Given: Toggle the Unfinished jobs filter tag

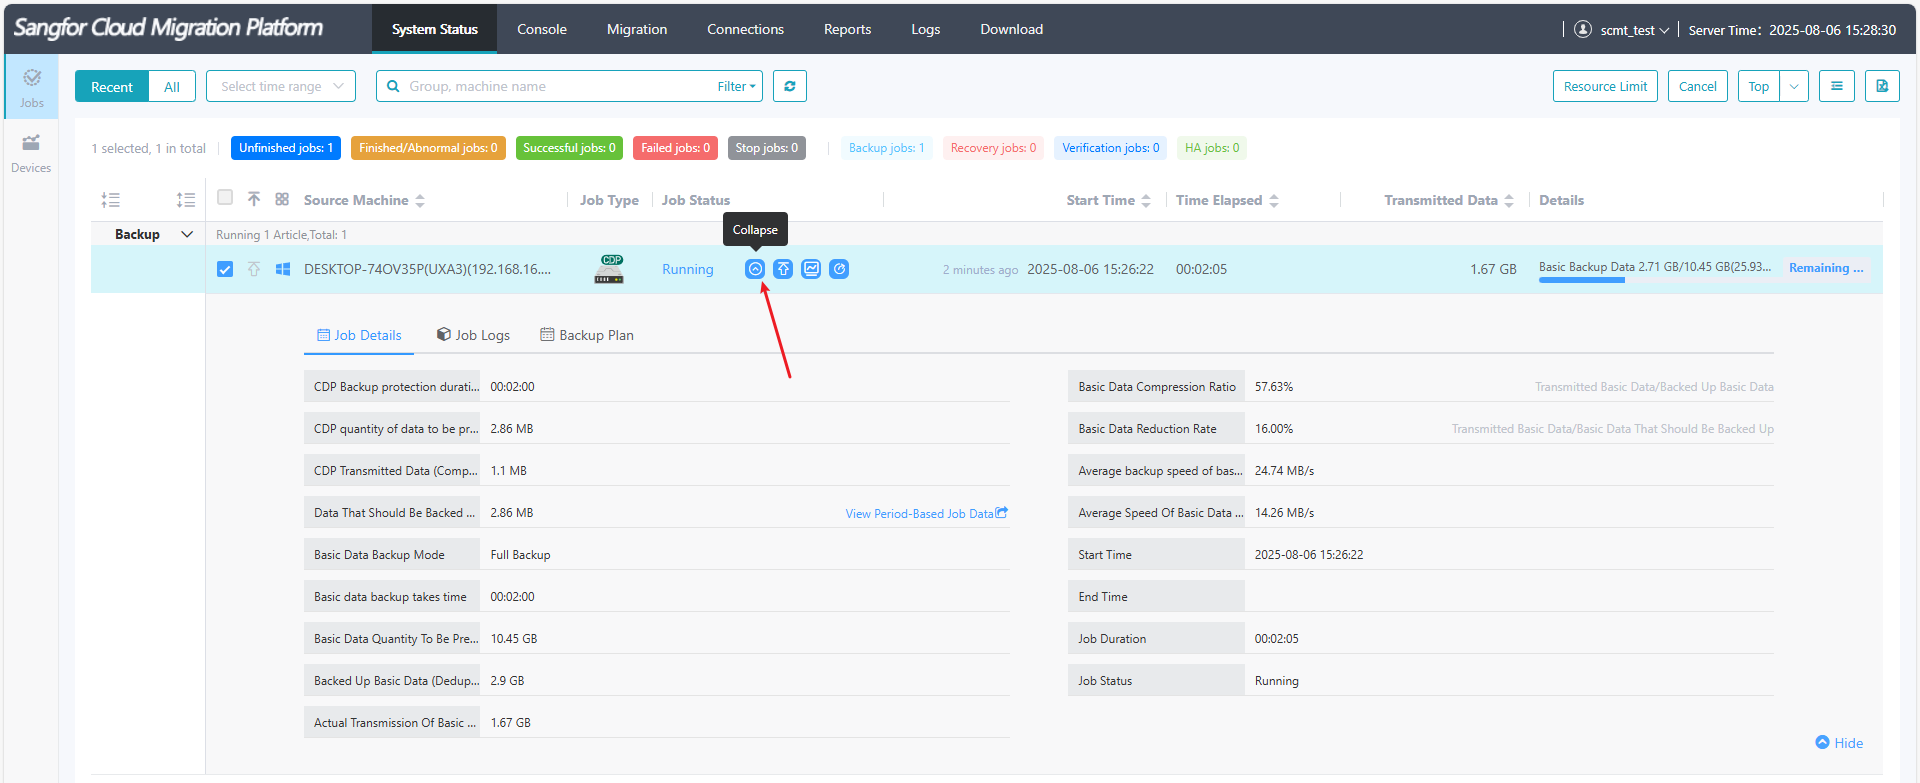Looking at the screenshot, I should [x=286, y=148].
